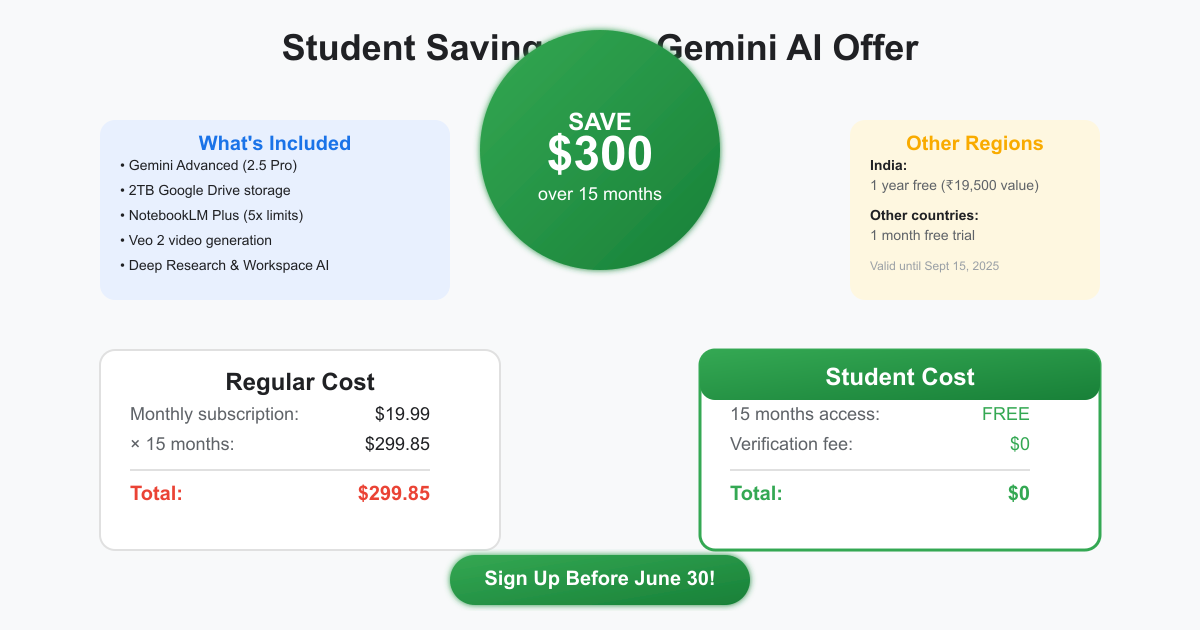This screenshot has height=630, width=1200.
Task: Click the Sign Up Before June 30 button
Action: [x=599, y=579]
